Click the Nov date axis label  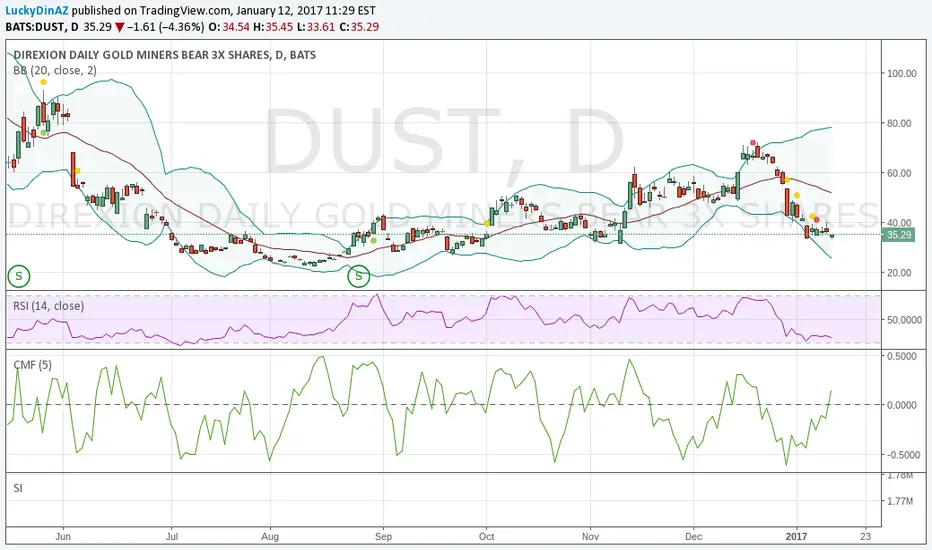pos(590,536)
